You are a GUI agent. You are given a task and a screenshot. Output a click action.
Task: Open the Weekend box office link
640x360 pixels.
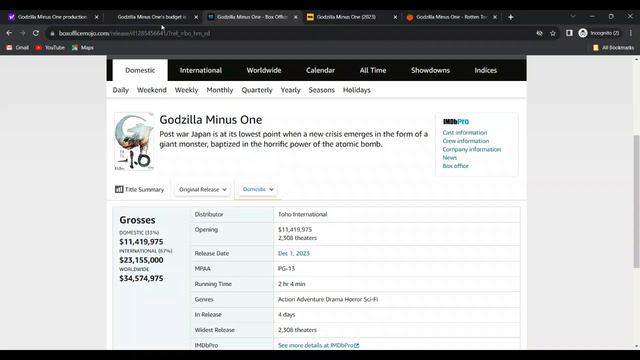151,90
